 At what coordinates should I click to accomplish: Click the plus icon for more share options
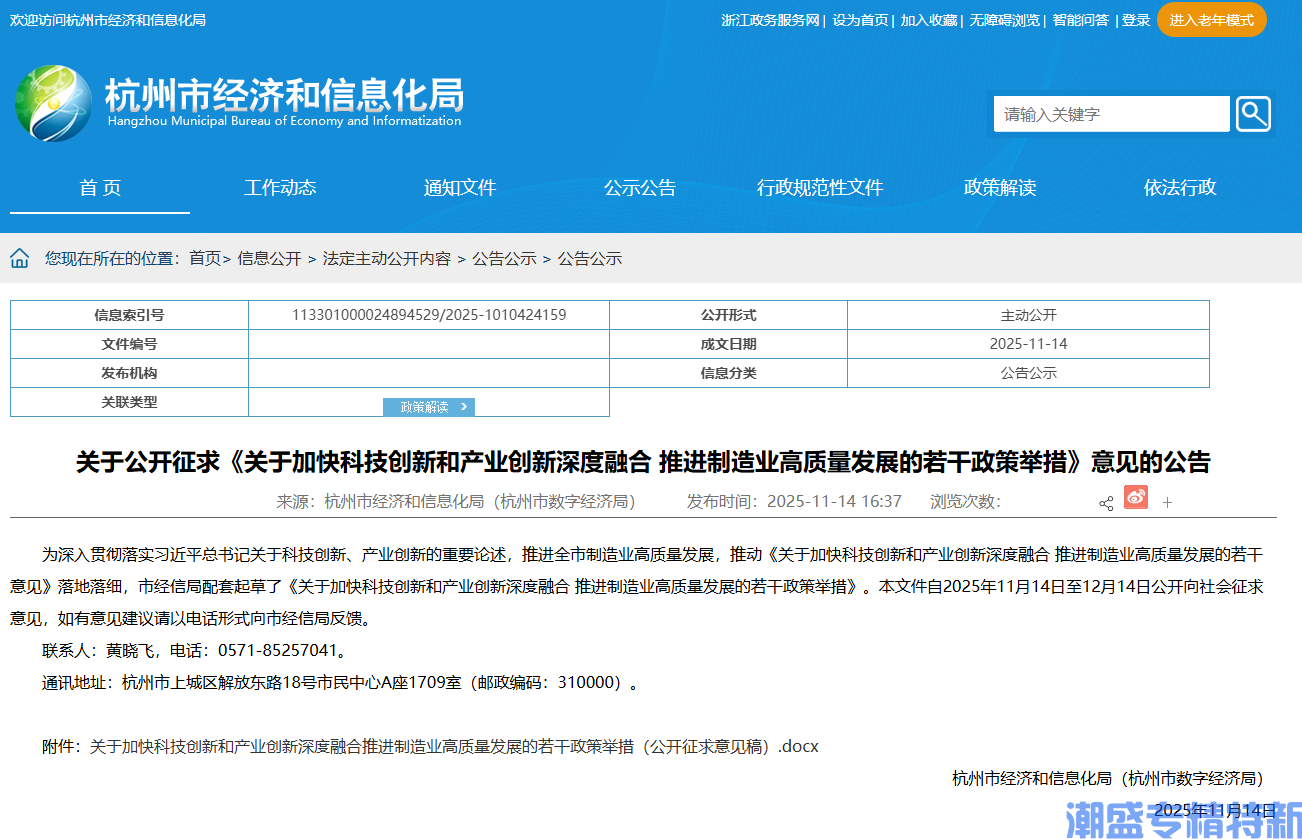[x=1166, y=503]
